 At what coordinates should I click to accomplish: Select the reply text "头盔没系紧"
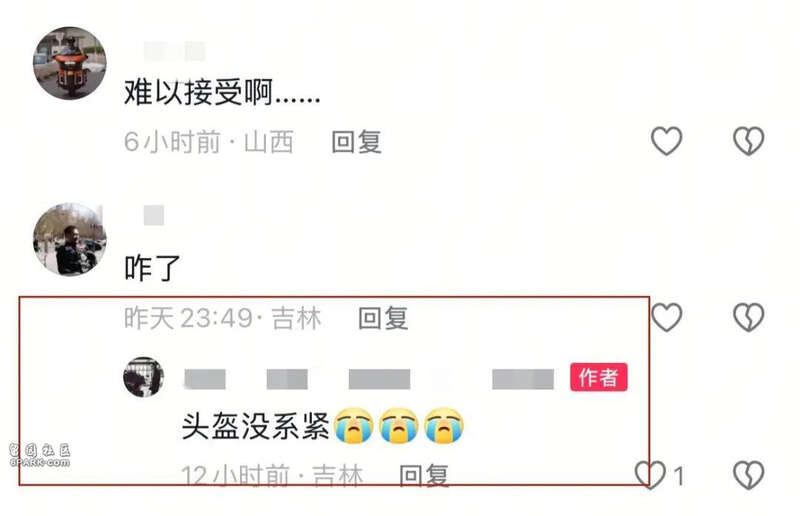(256, 426)
